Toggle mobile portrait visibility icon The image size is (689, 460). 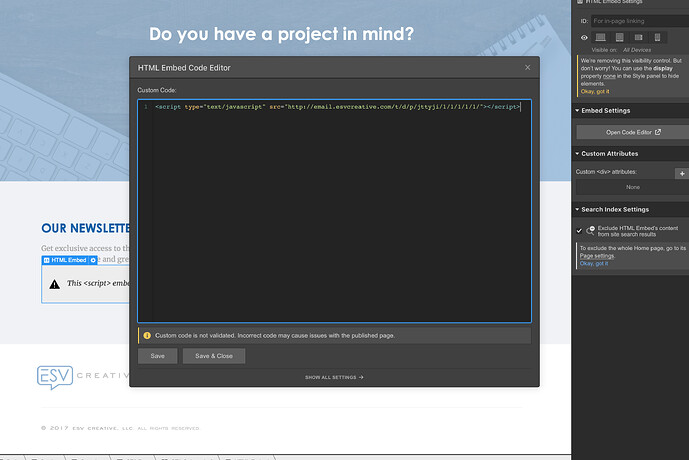(x=657, y=37)
